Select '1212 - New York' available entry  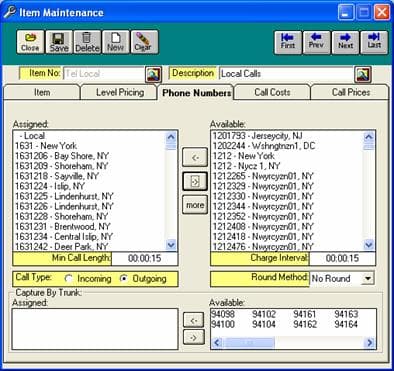click(x=287, y=156)
